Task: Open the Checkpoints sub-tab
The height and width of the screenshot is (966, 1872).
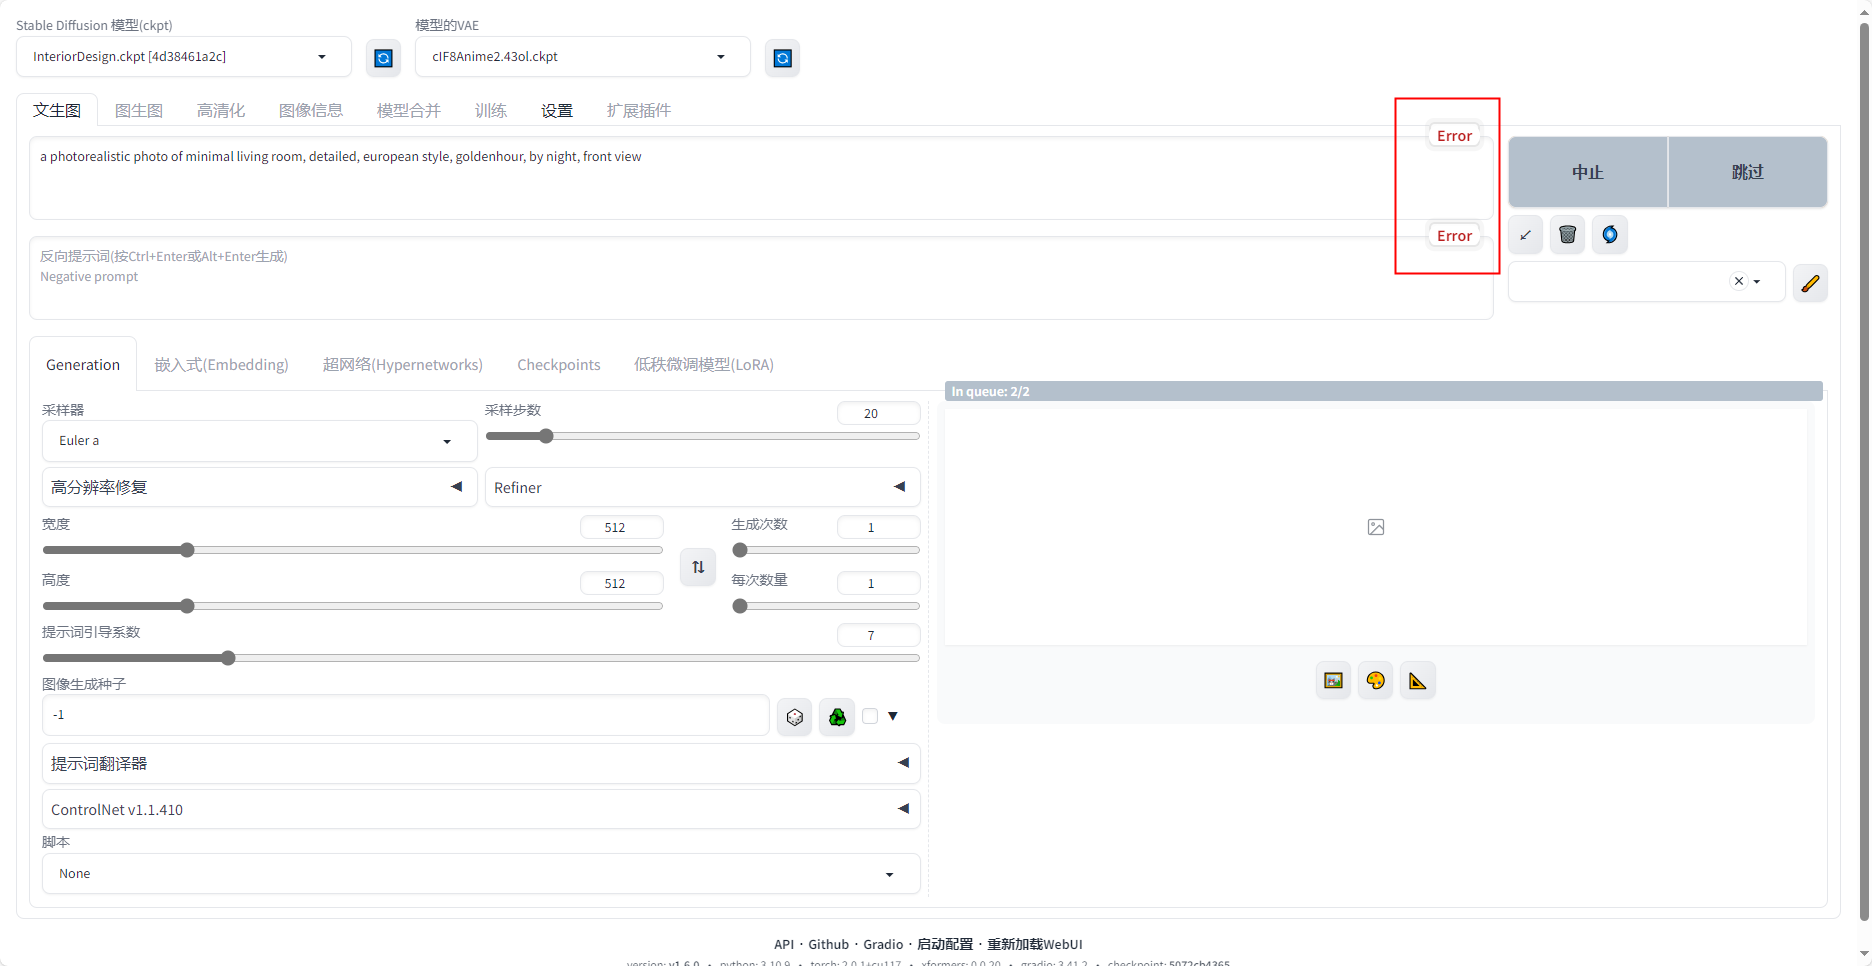Action: [x=559, y=364]
